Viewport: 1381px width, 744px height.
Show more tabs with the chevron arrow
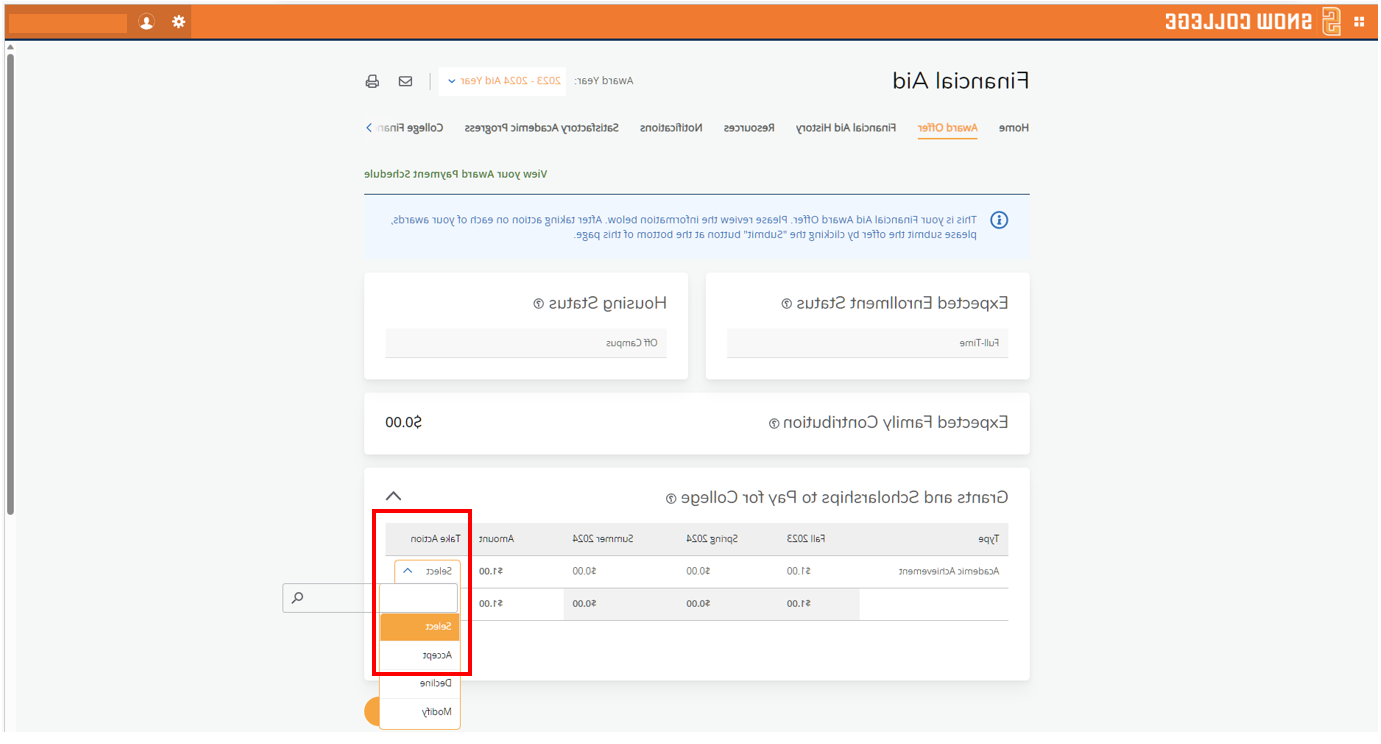pyautogui.click(x=369, y=128)
